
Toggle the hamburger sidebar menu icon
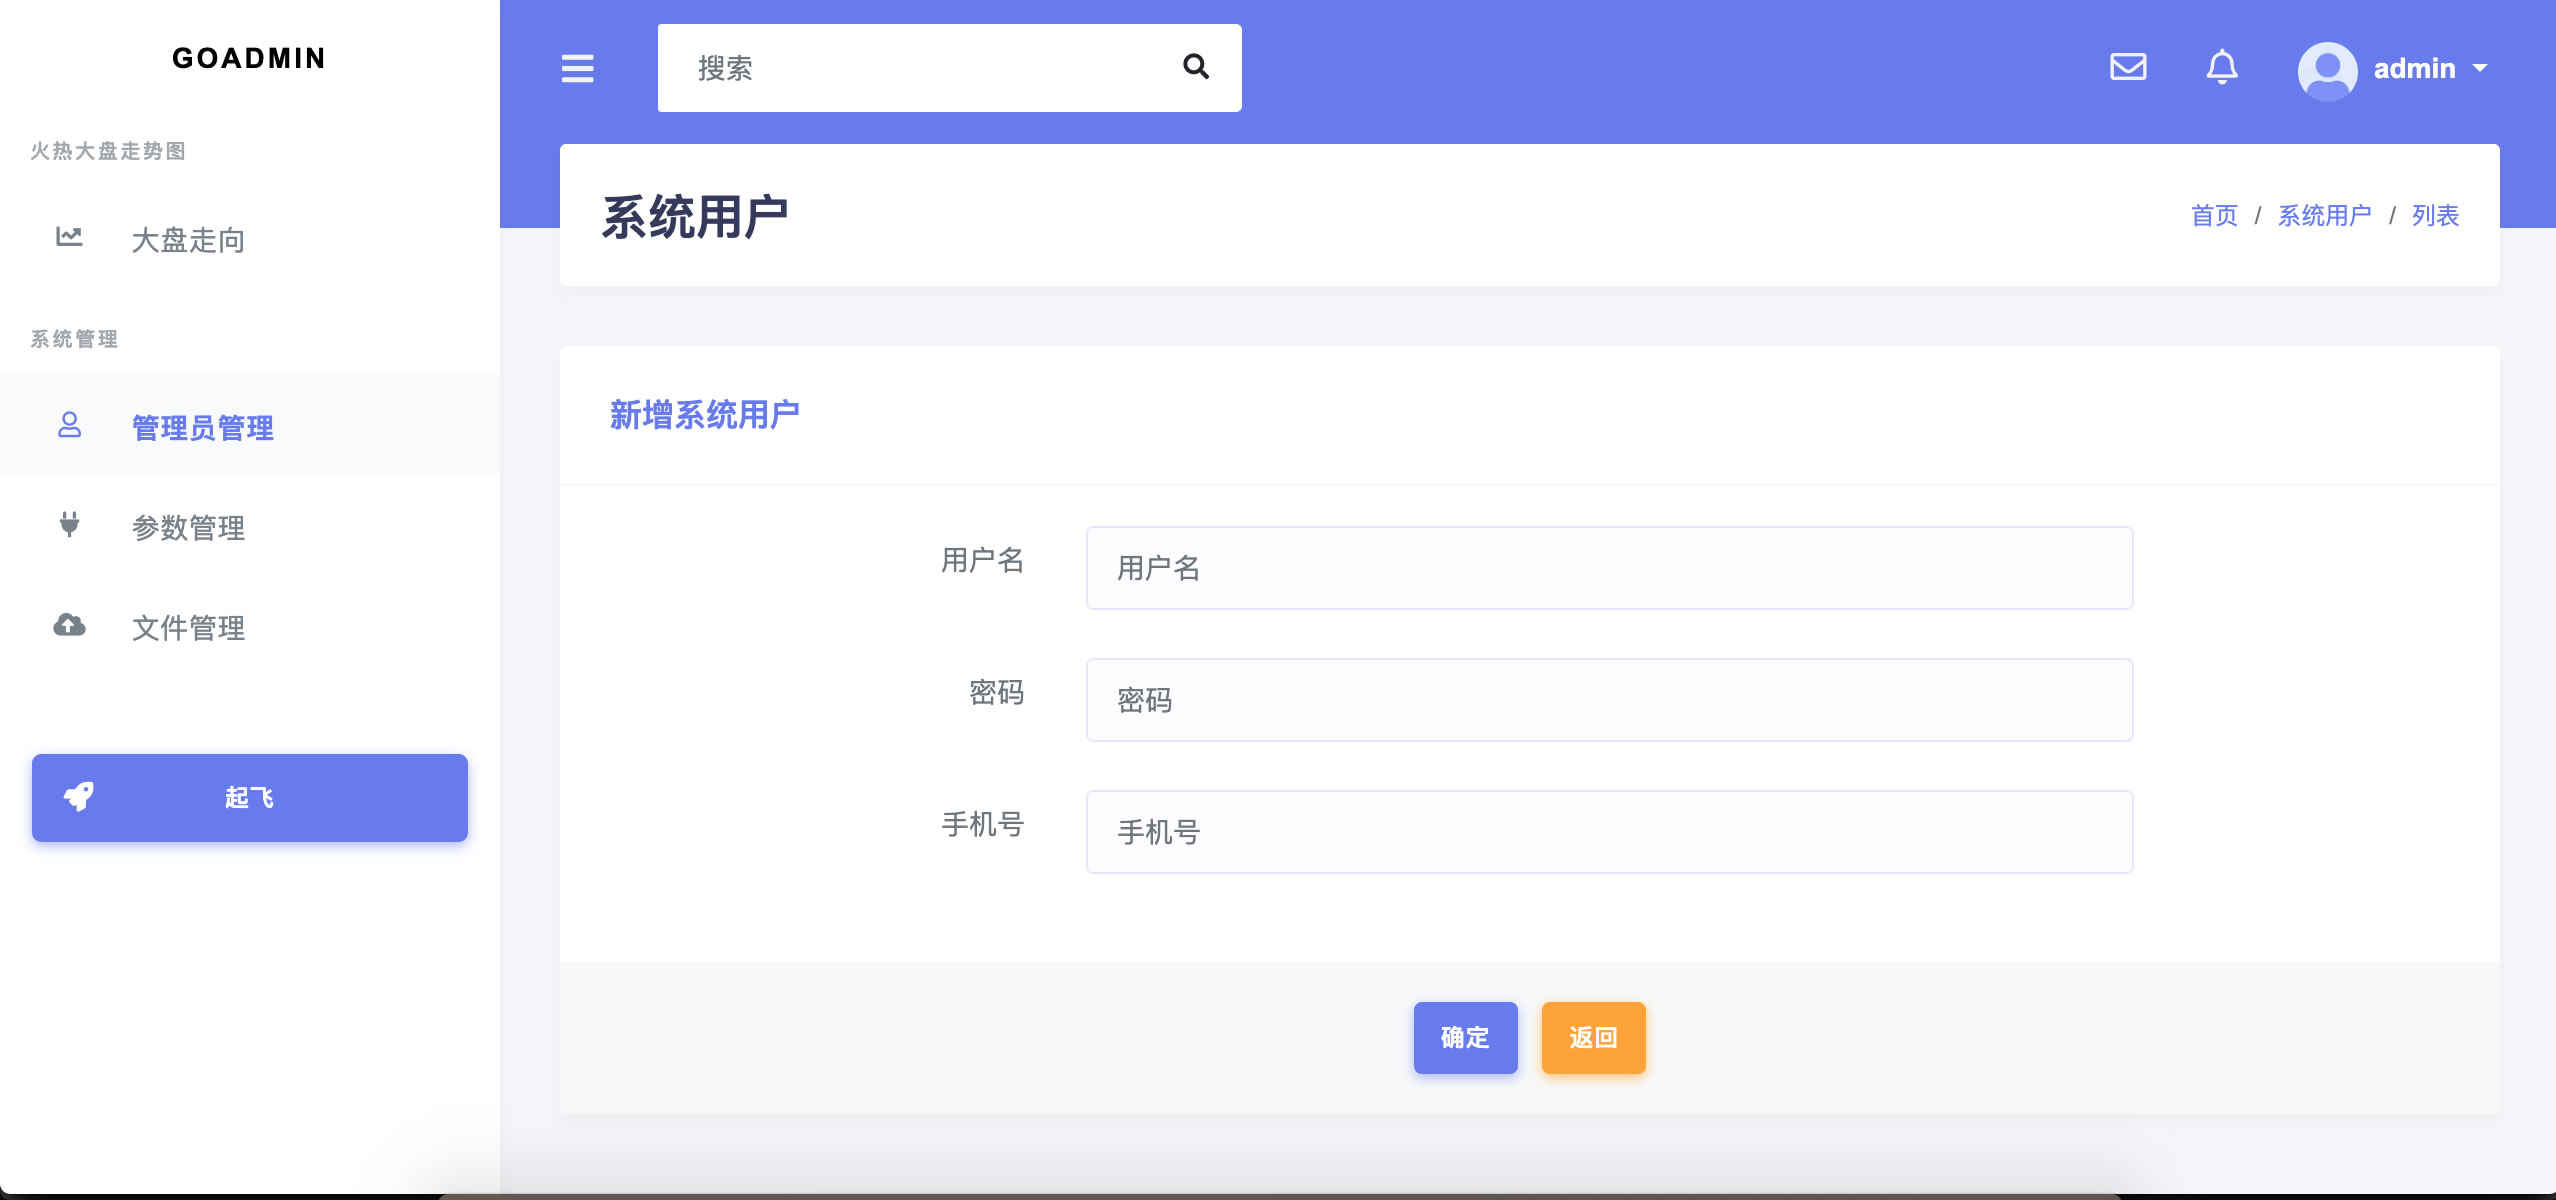coord(577,68)
